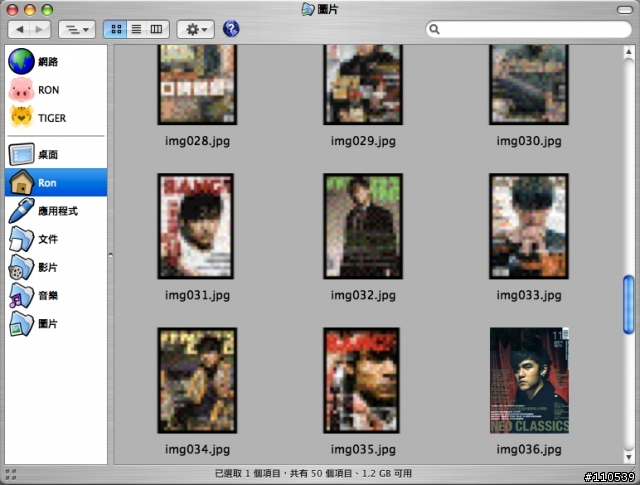640x485 pixels.
Task: Click the magnifying glass search icon
Action: tap(434, 29)
